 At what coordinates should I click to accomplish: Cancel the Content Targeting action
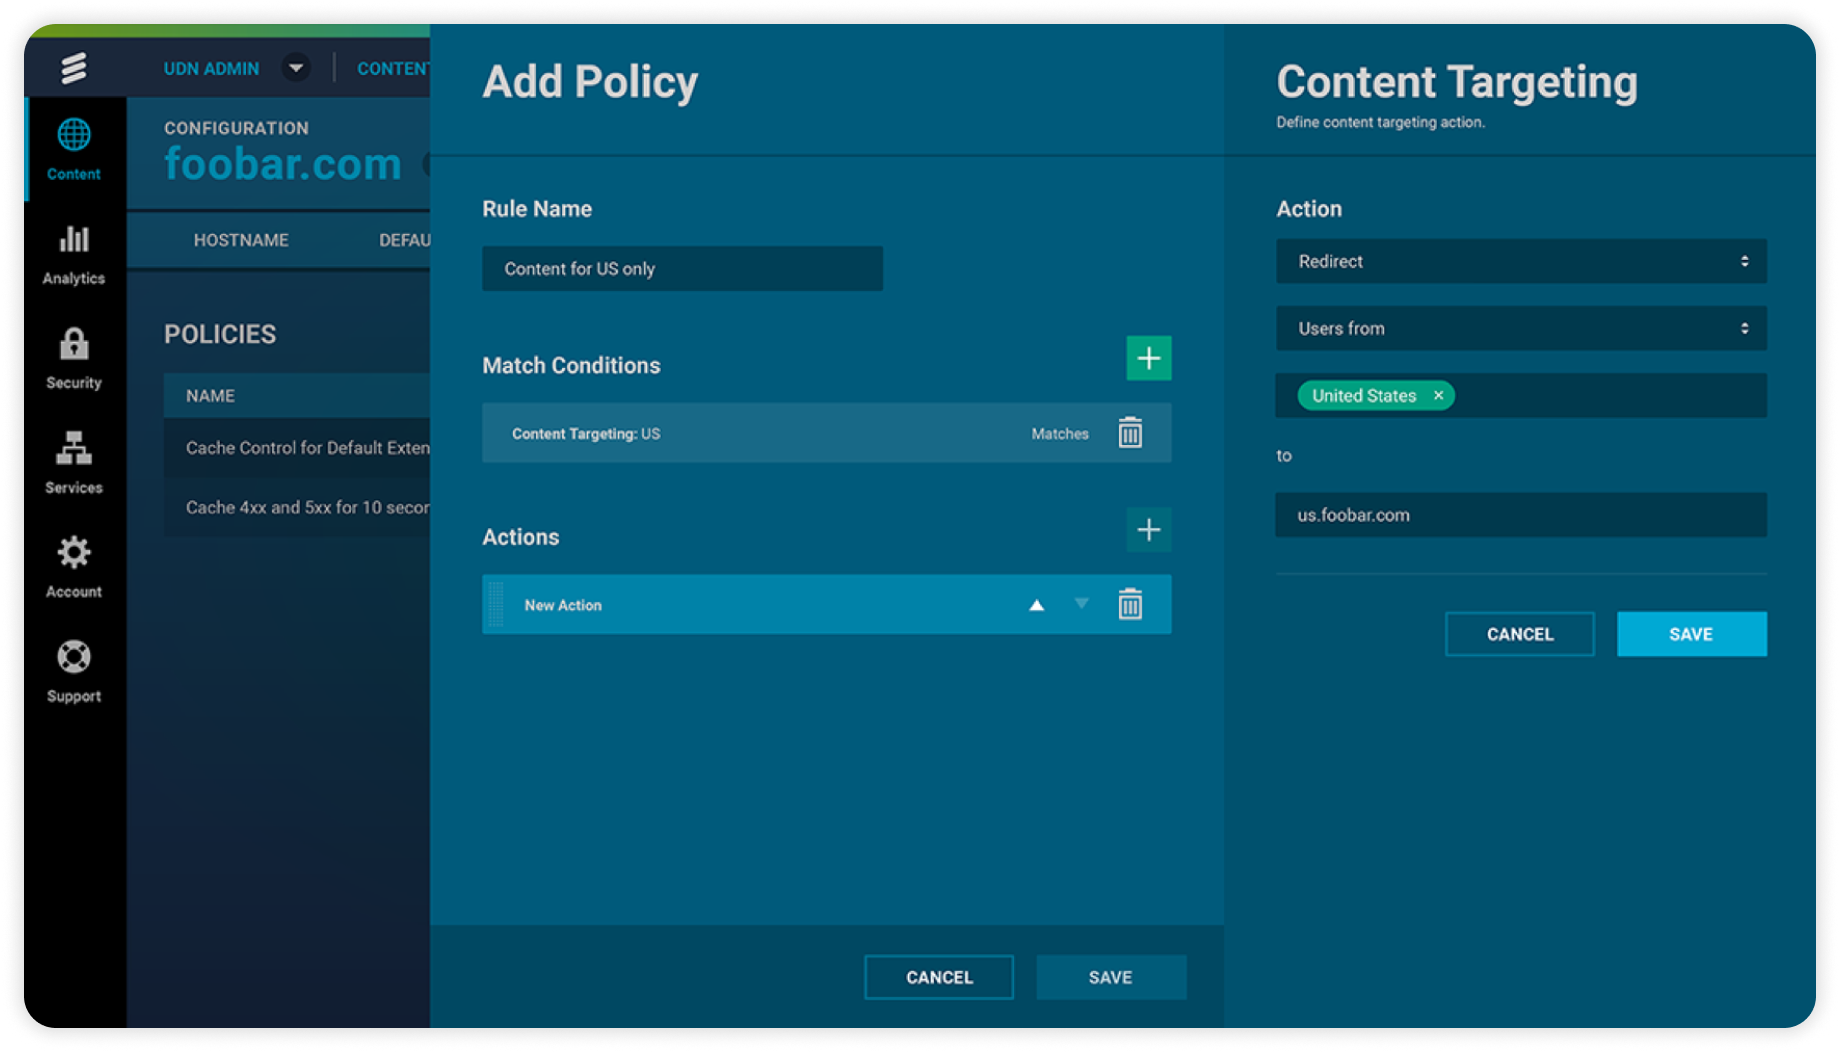[x=1520, y=634]
